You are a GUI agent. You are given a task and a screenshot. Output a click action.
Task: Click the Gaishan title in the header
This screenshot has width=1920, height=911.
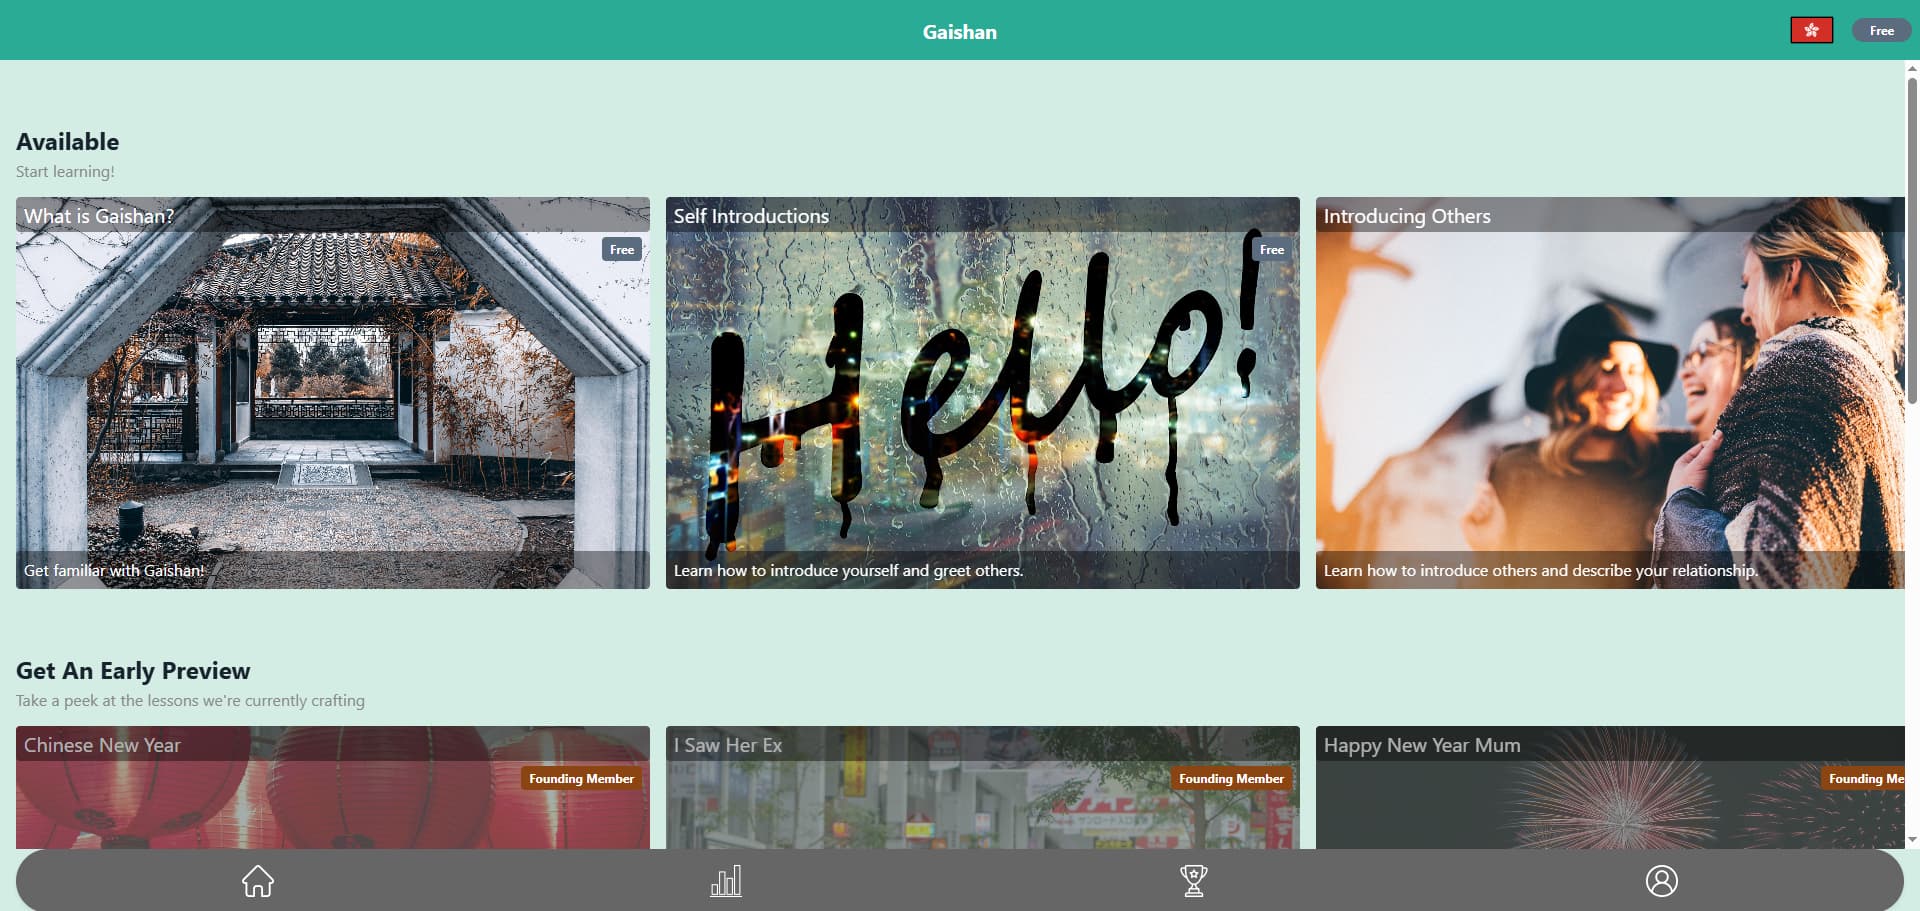[x=959, y=32]
